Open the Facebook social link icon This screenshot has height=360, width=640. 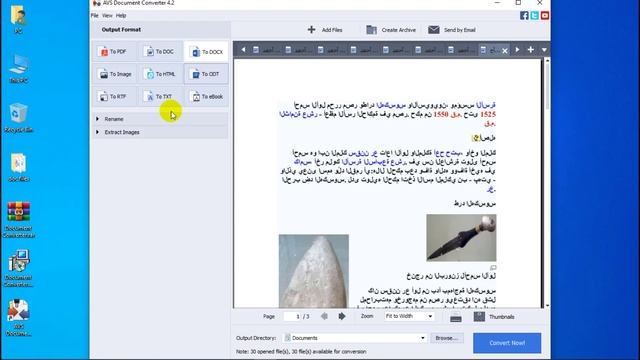(x=524, y=16)
